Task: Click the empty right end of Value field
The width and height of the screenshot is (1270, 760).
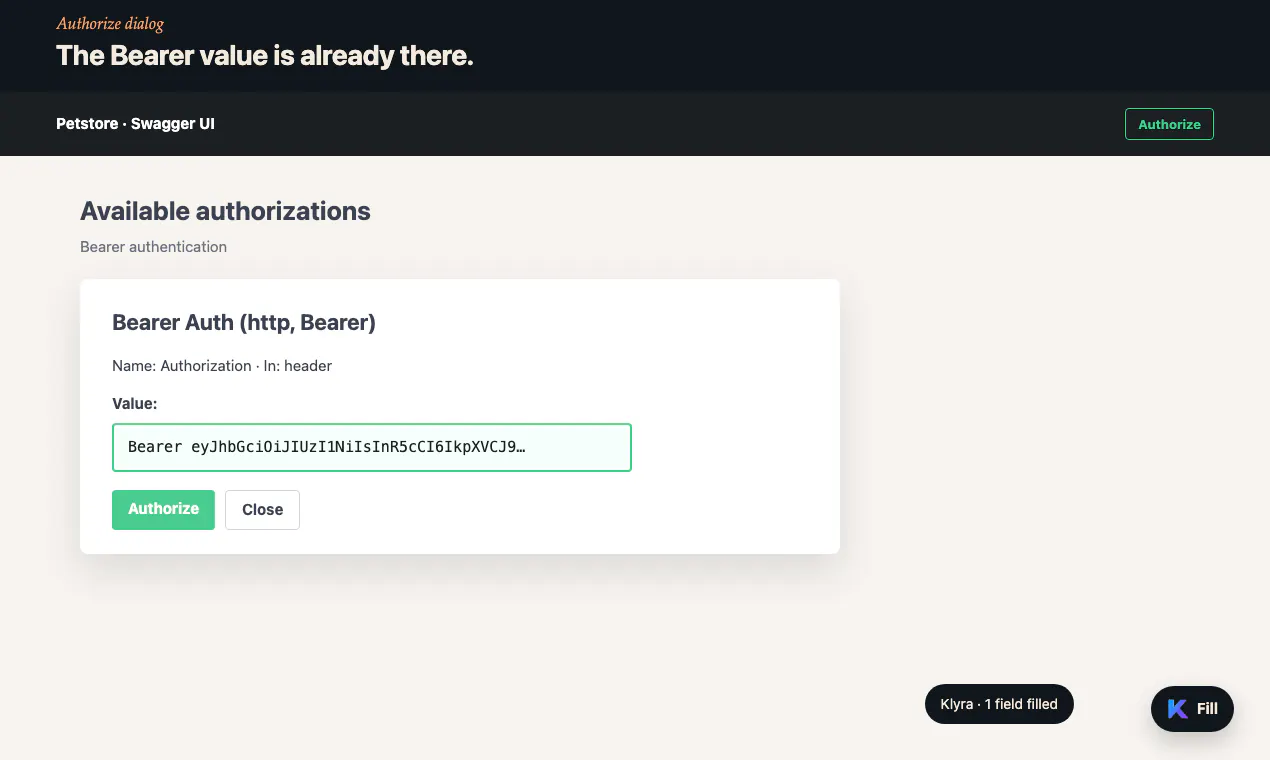Action: click(578, 447)
